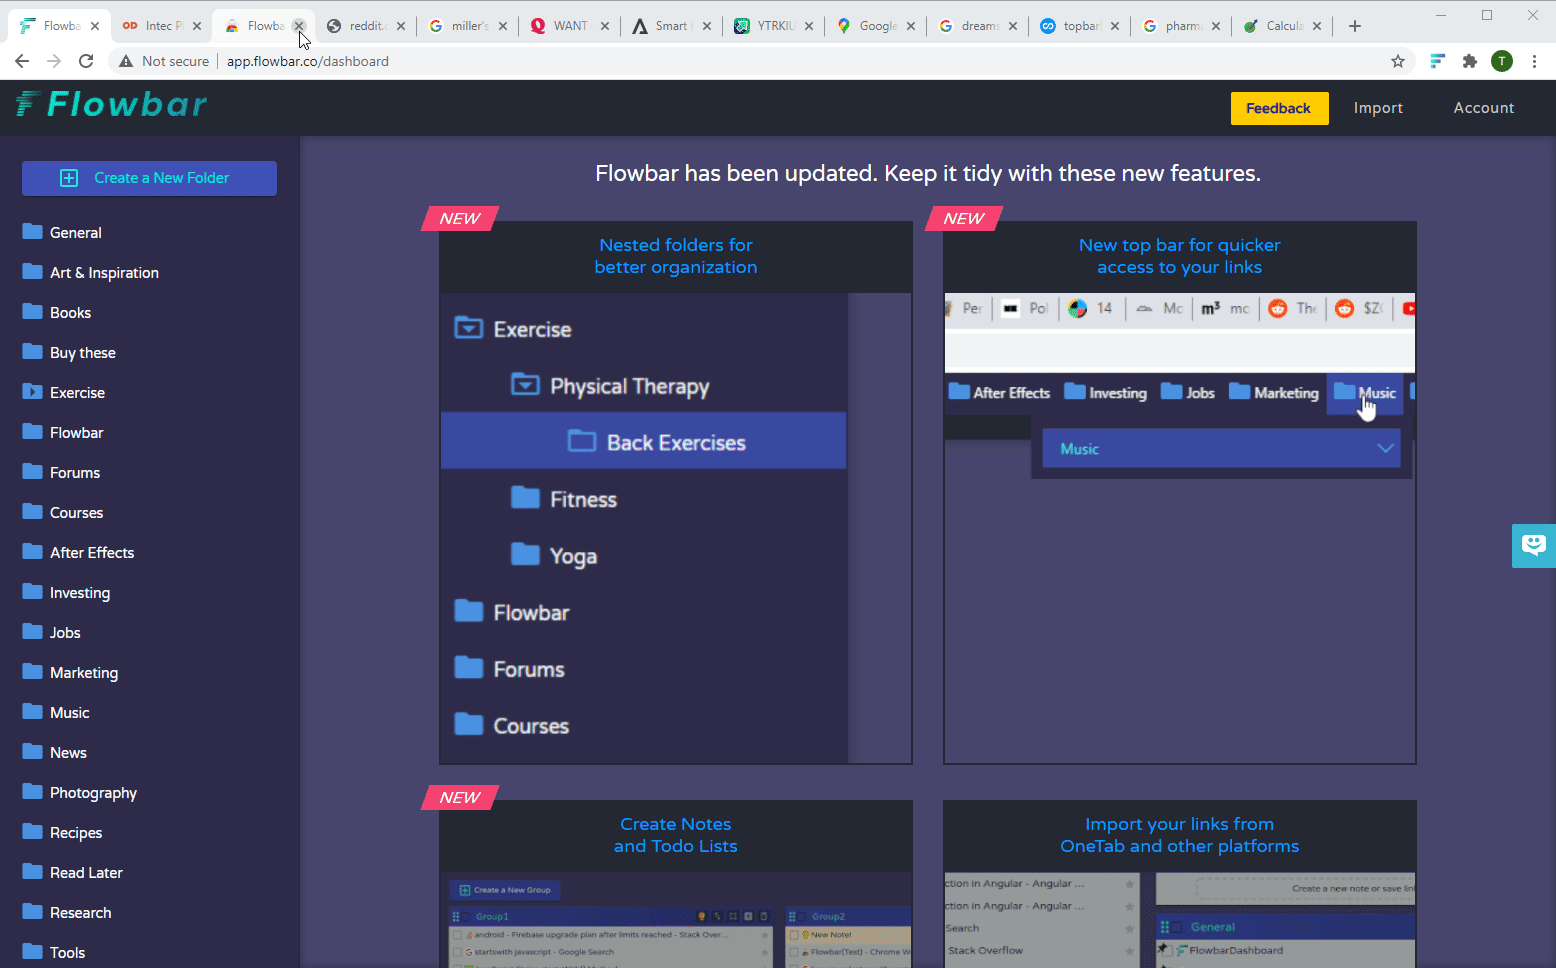
Task: Click the top bar preview image
Action: (1180, 528)
